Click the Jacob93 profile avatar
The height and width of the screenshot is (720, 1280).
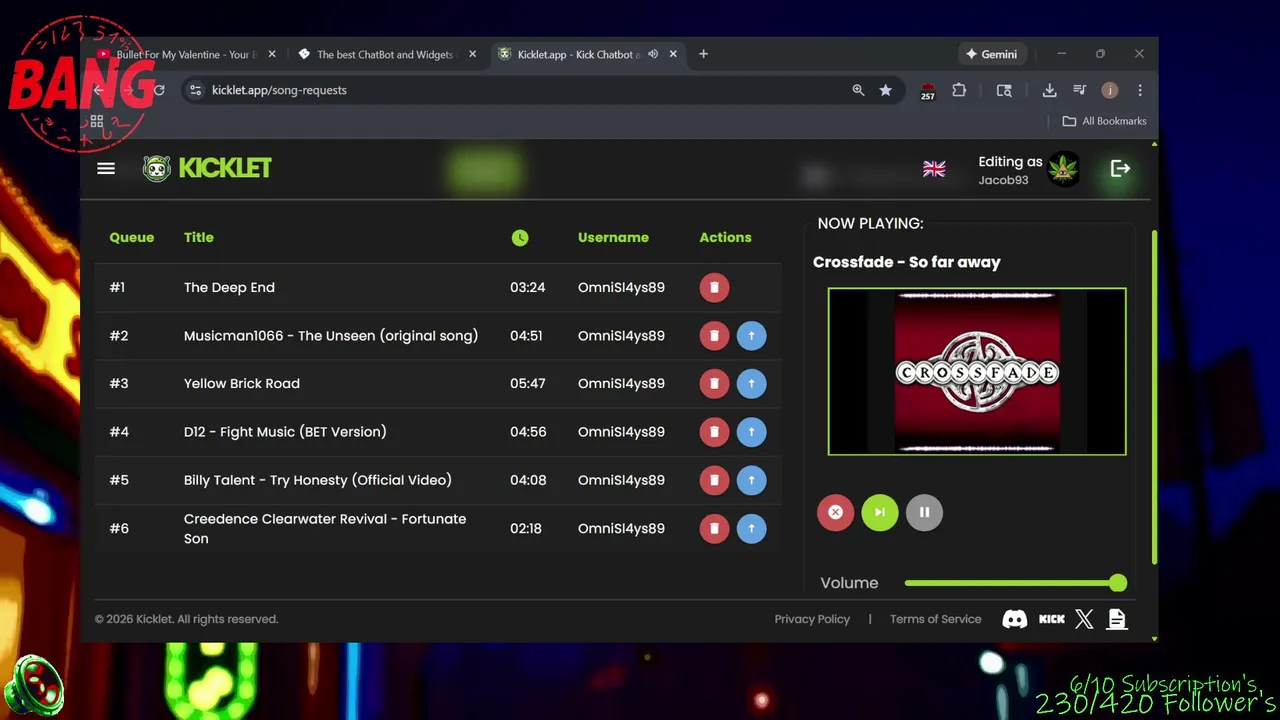point(1063,169)
